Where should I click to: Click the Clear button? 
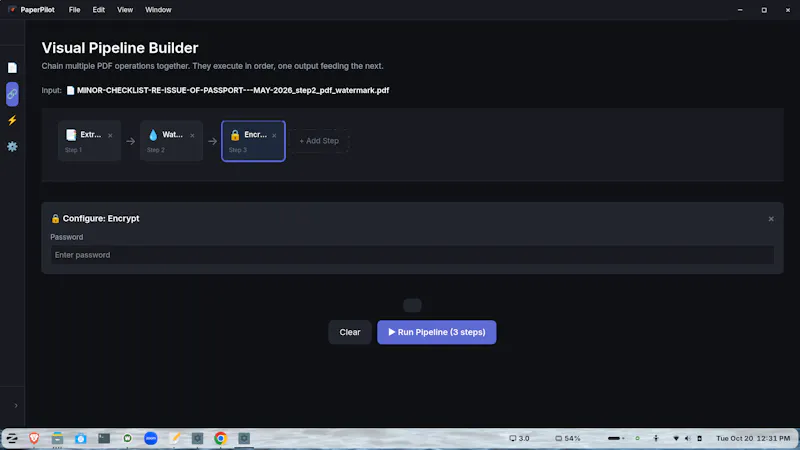[350, 332]
